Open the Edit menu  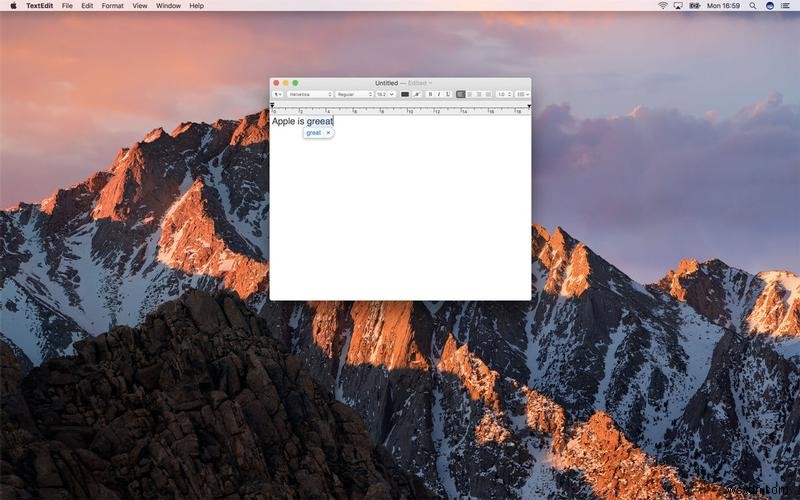click(x=87, y=6)
